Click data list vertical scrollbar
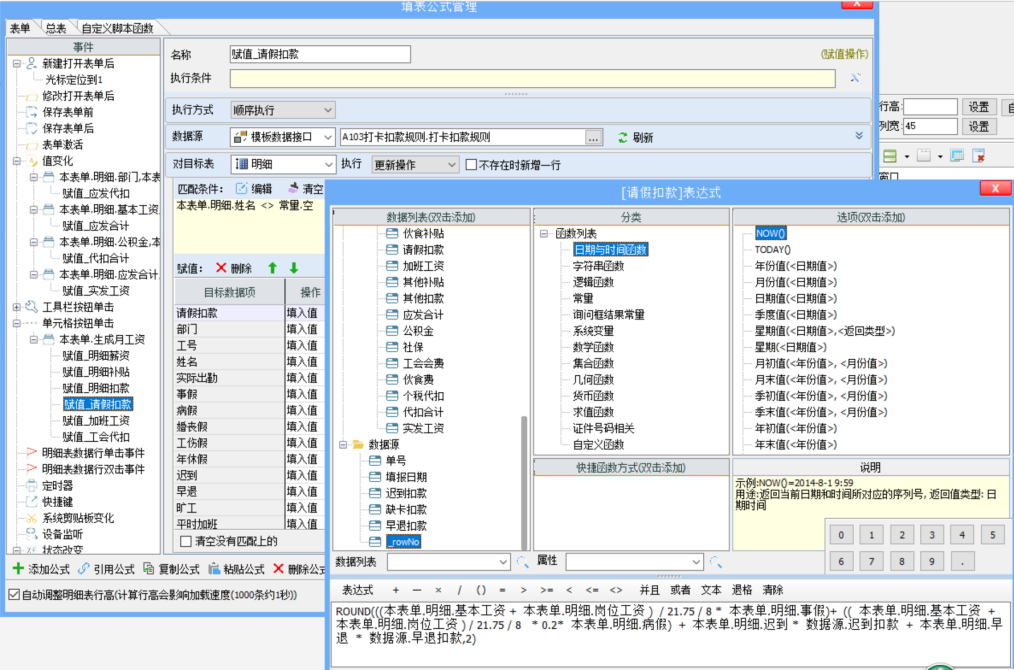This screenshot has height=670, width=1014. point(524,482)
